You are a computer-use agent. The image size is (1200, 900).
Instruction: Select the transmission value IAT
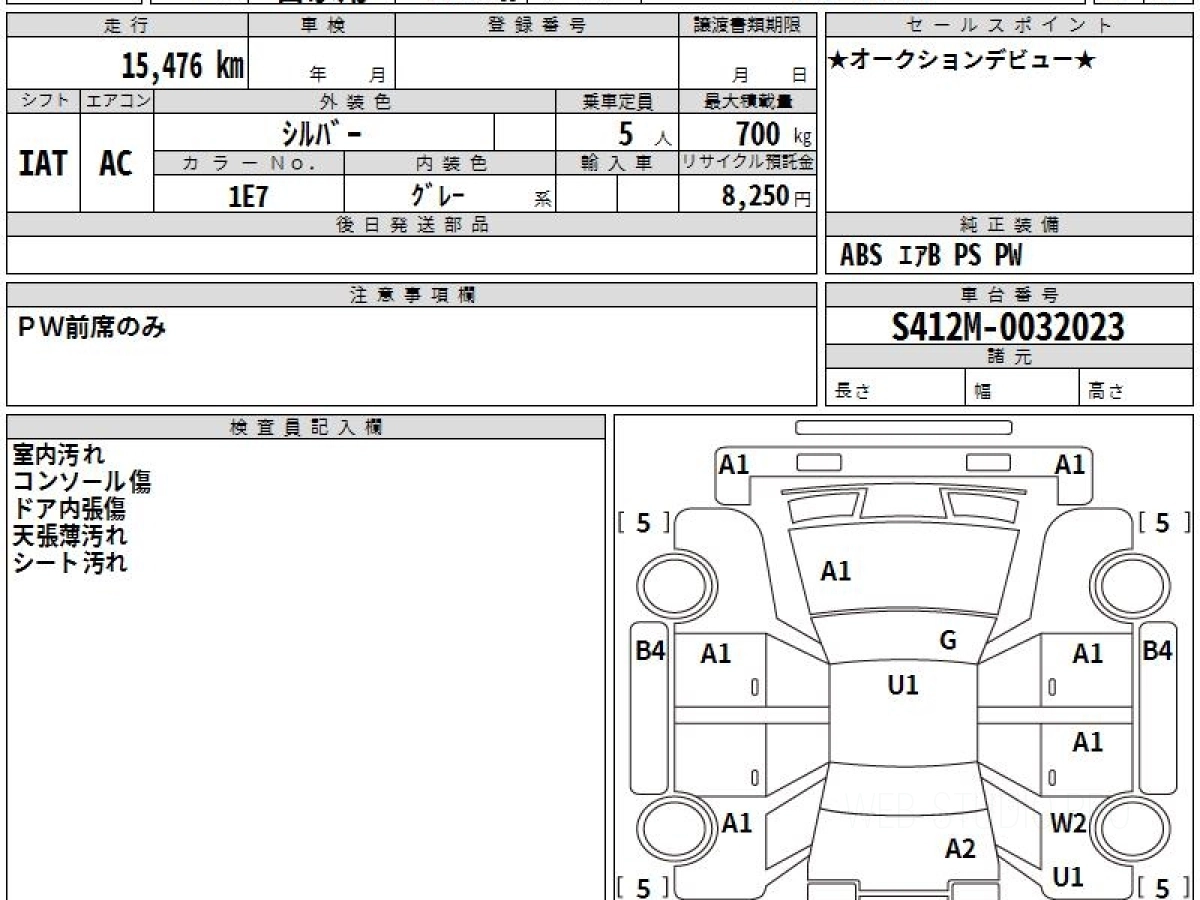pyautogui.click(x=43, y=164)
